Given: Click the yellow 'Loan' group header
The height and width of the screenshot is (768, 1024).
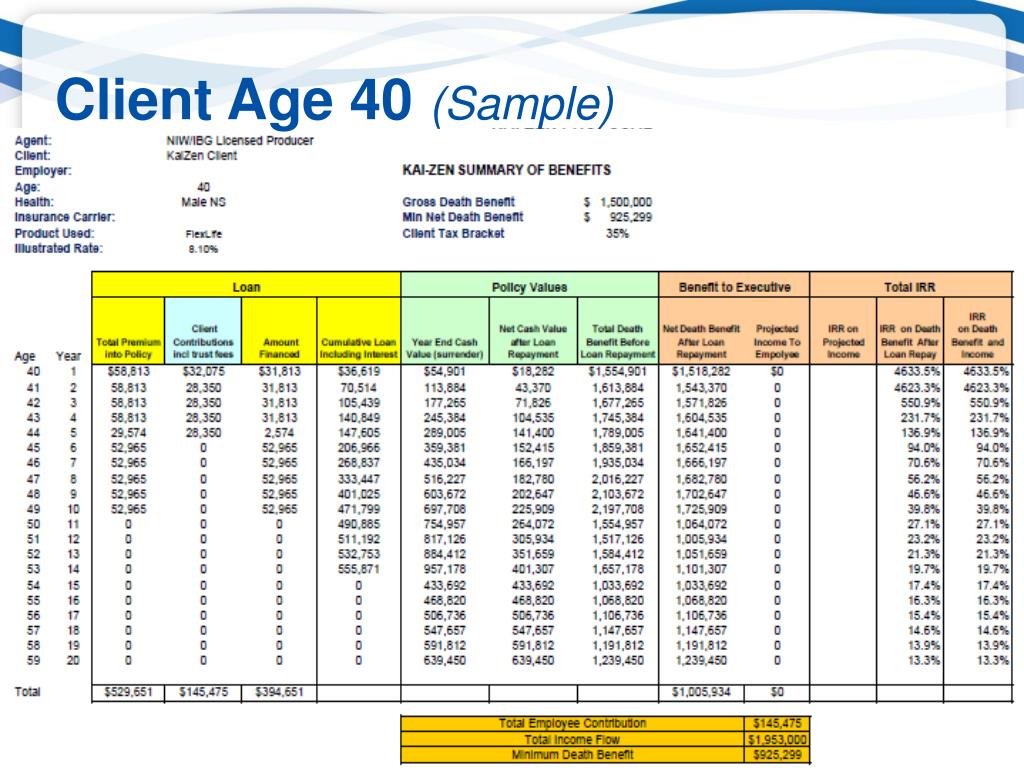Looking at the screenshot, I should [x=246, y=287].
